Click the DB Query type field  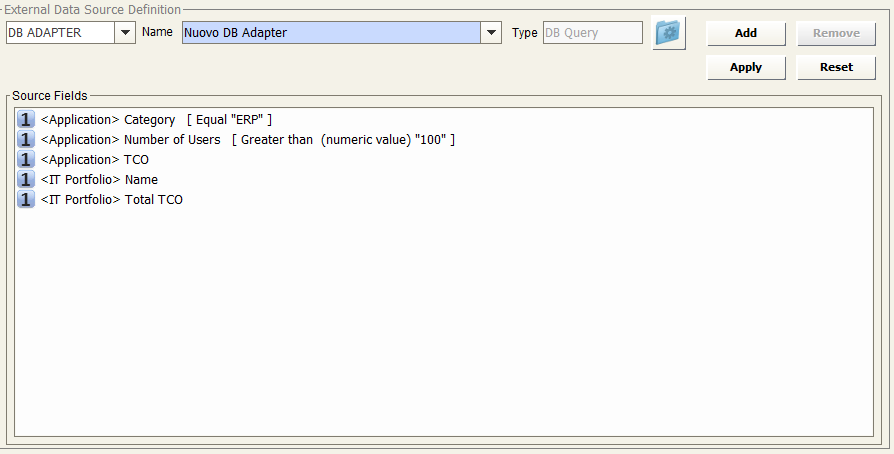coord(592,33)
